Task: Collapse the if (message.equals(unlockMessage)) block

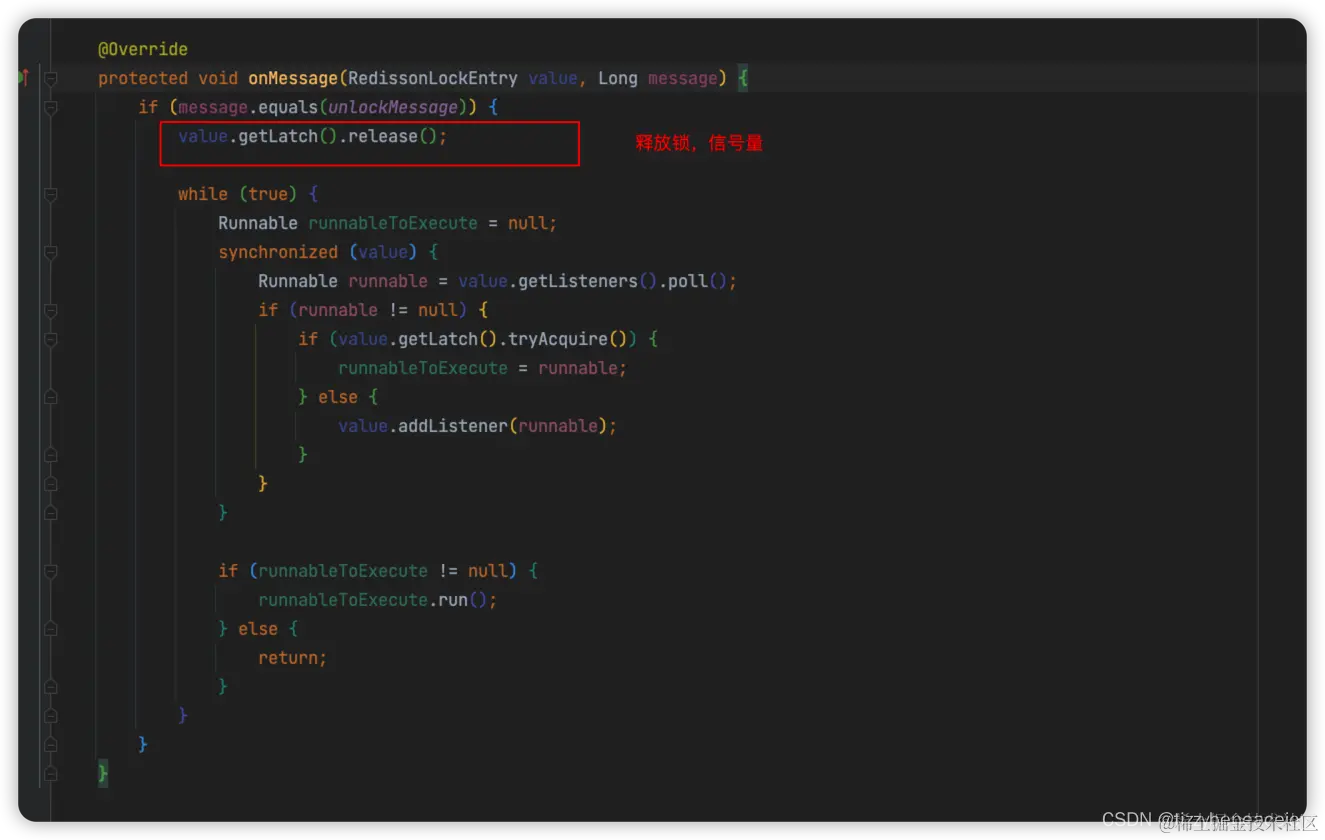Action: pos(51,107)
